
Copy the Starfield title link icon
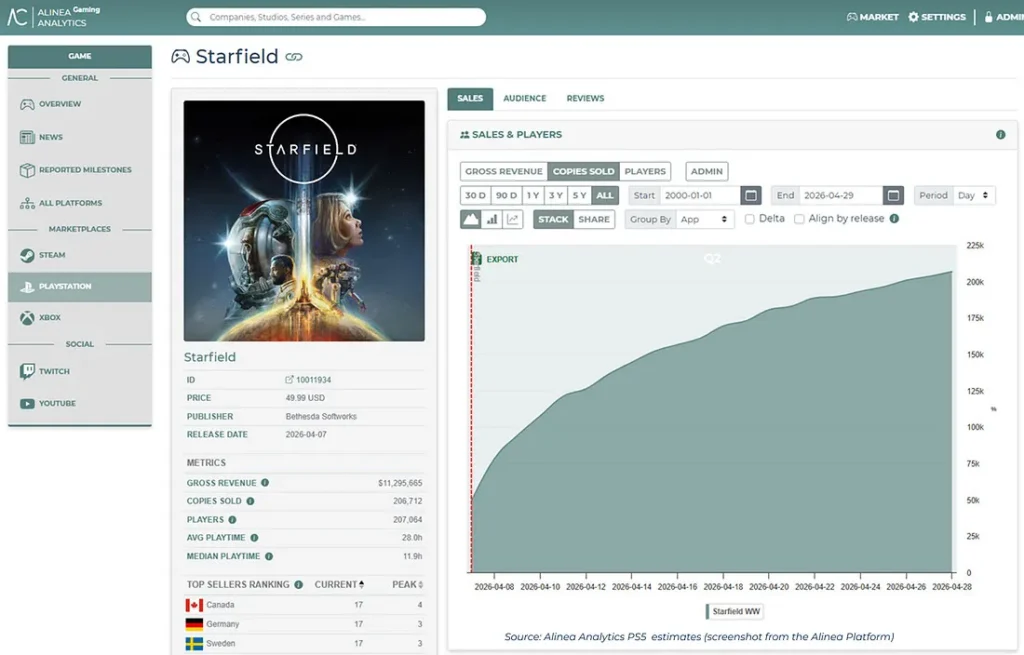(294, 57)
